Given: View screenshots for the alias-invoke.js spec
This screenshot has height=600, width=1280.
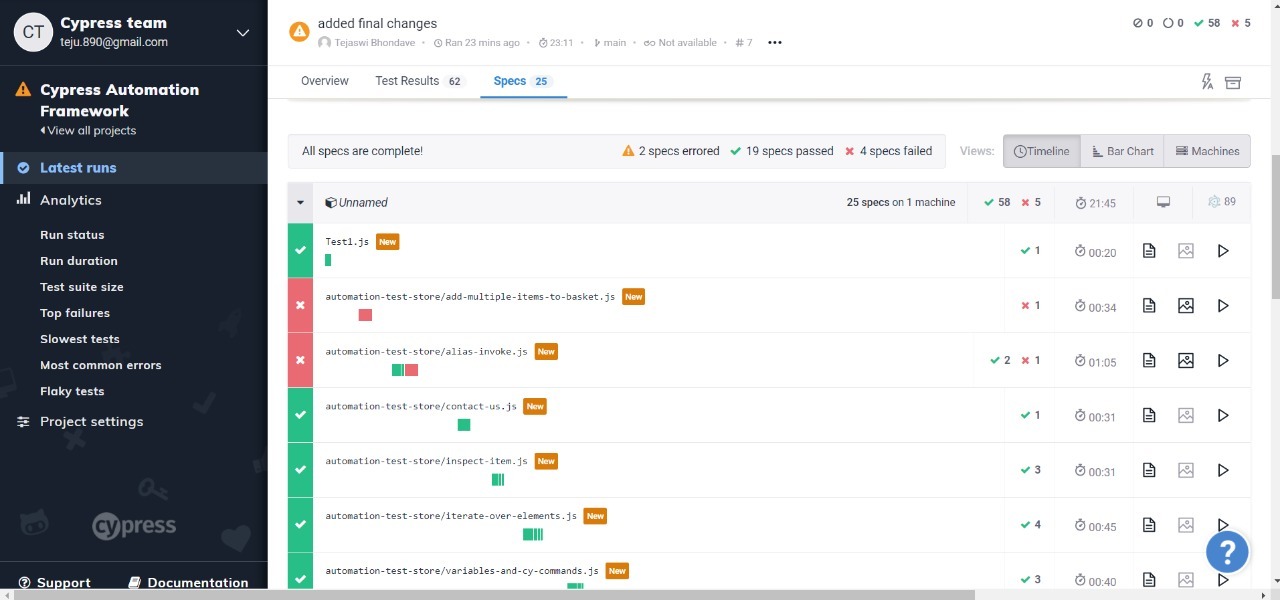Looking at the screenshot, I should point(1185,360).
